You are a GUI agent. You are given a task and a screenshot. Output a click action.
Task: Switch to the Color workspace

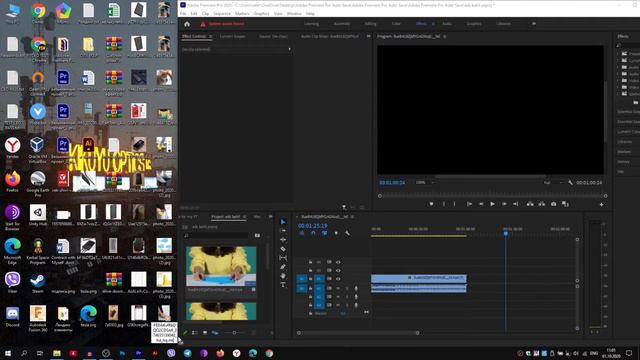(x=396, y=24)
